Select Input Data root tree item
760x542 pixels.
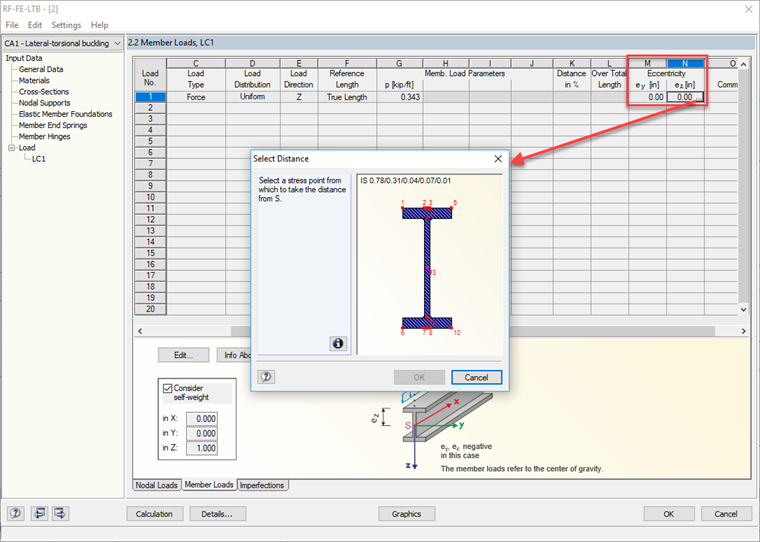(x=24, y=58)
